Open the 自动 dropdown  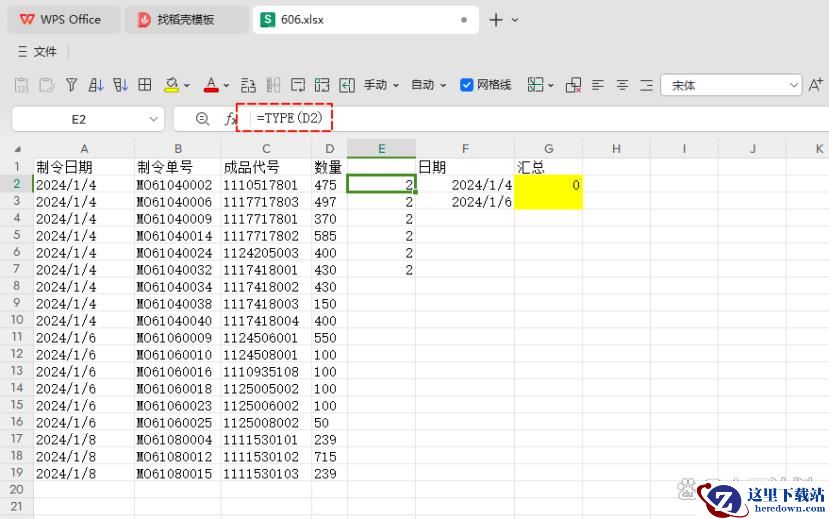pyautogui.click(x=428, y=85)
